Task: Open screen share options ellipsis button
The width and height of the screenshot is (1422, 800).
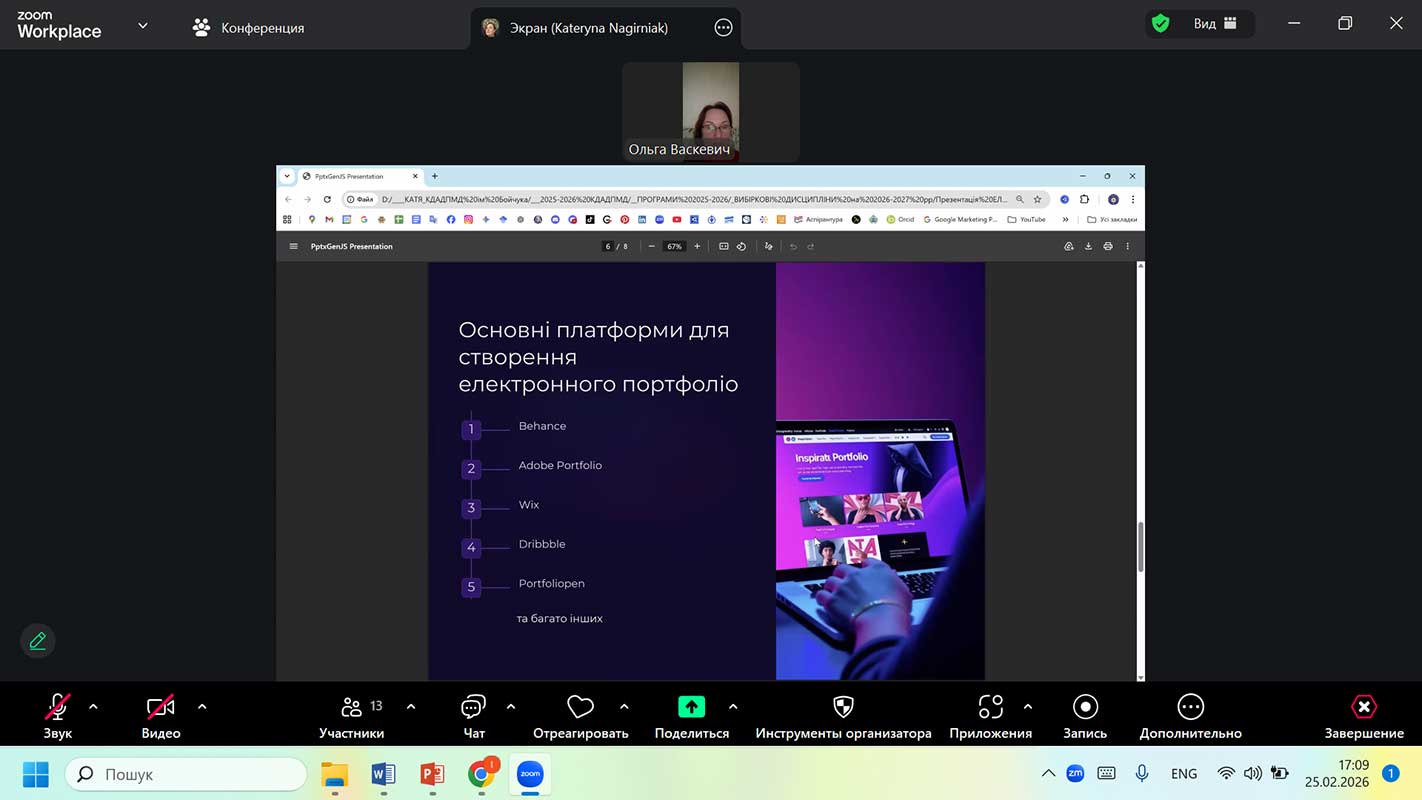Action: pos(724,28)
